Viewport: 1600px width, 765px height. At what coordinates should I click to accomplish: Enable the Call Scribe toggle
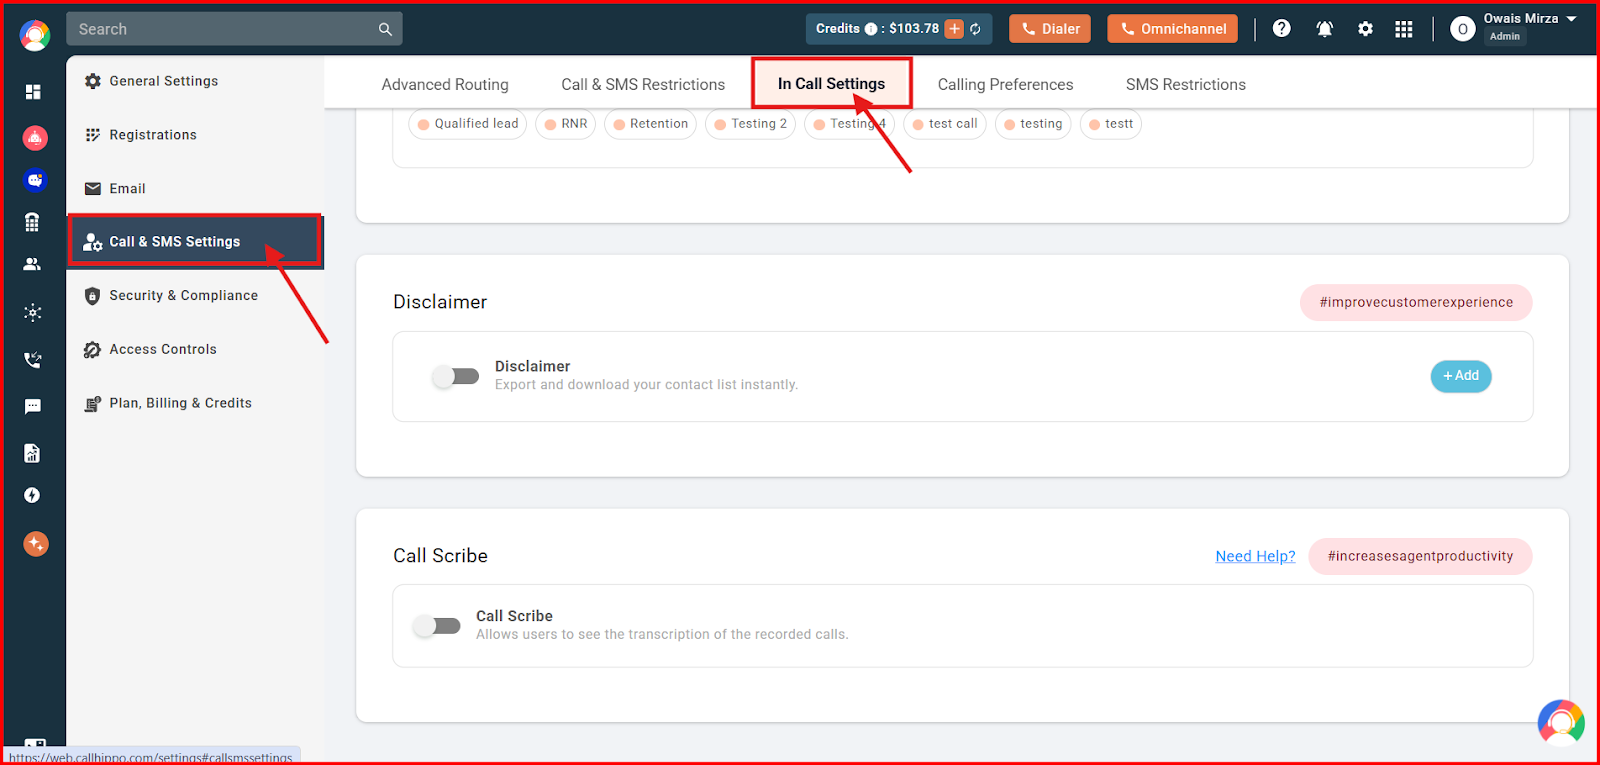point(437,626)
